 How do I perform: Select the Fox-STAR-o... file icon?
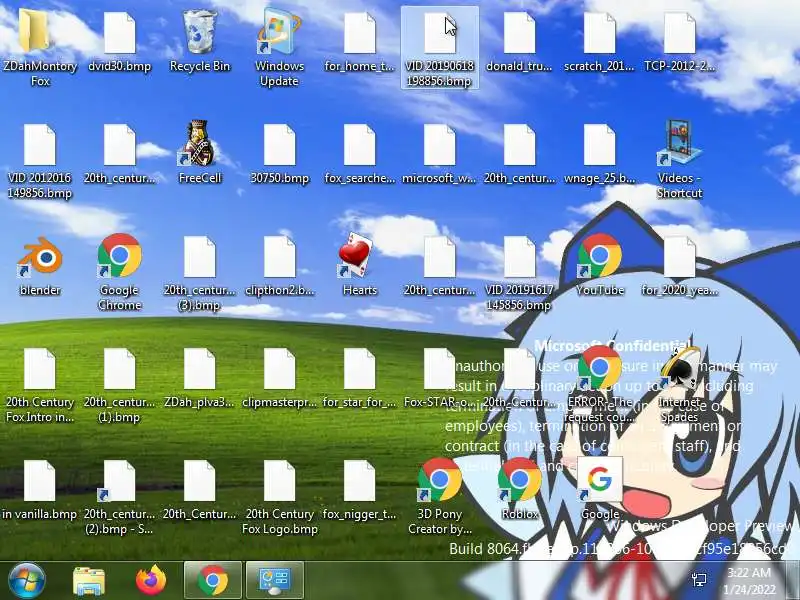tap(439, 379)
